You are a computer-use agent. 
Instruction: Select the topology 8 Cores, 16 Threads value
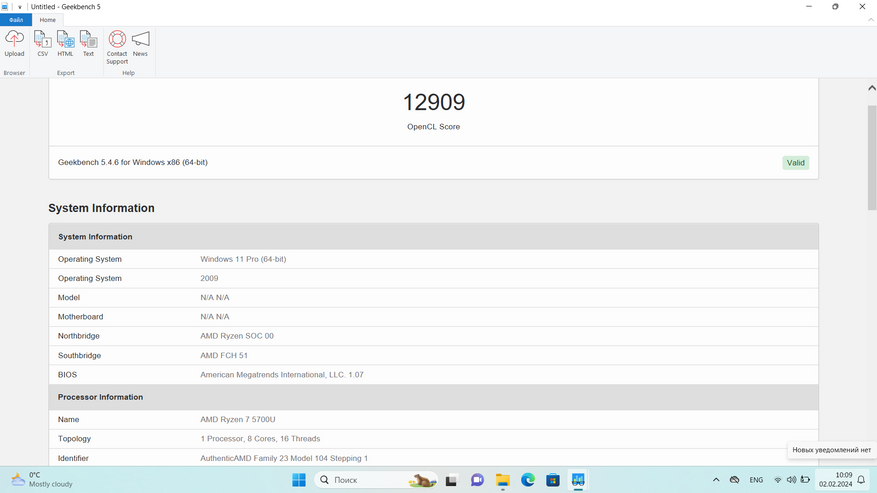(260, 439)
